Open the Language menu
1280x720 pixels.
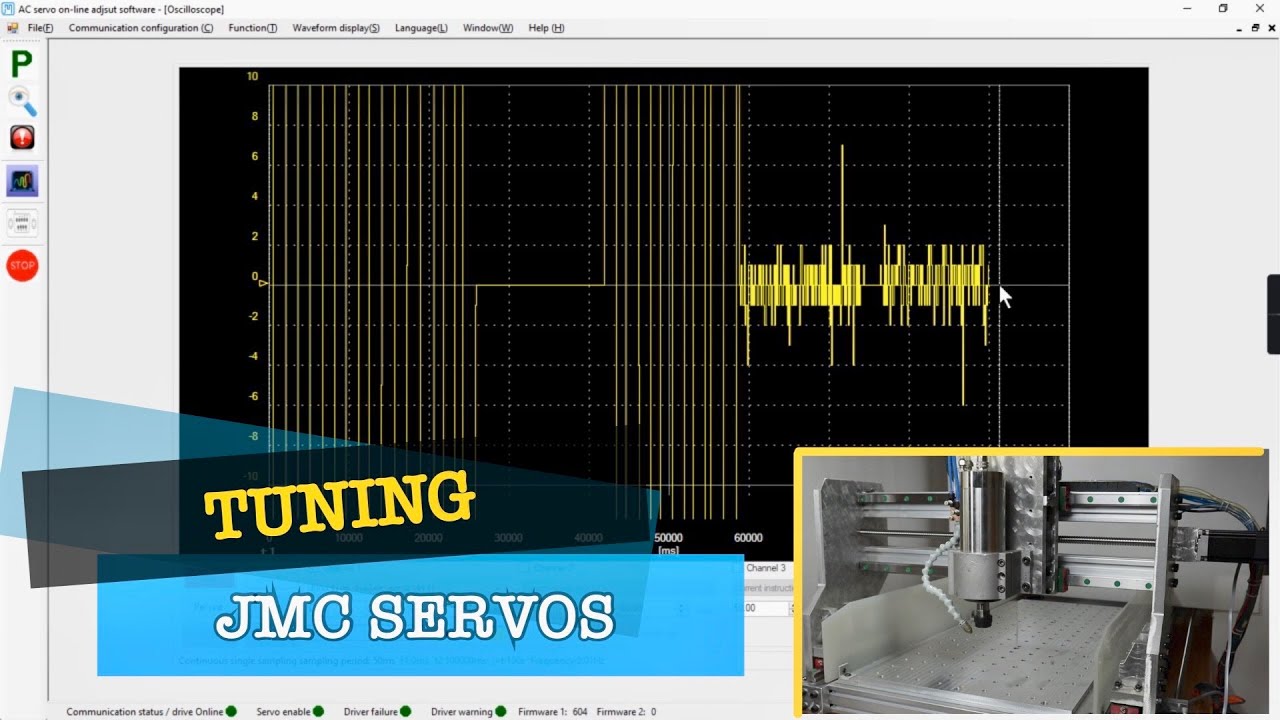(x=421, y=28)
